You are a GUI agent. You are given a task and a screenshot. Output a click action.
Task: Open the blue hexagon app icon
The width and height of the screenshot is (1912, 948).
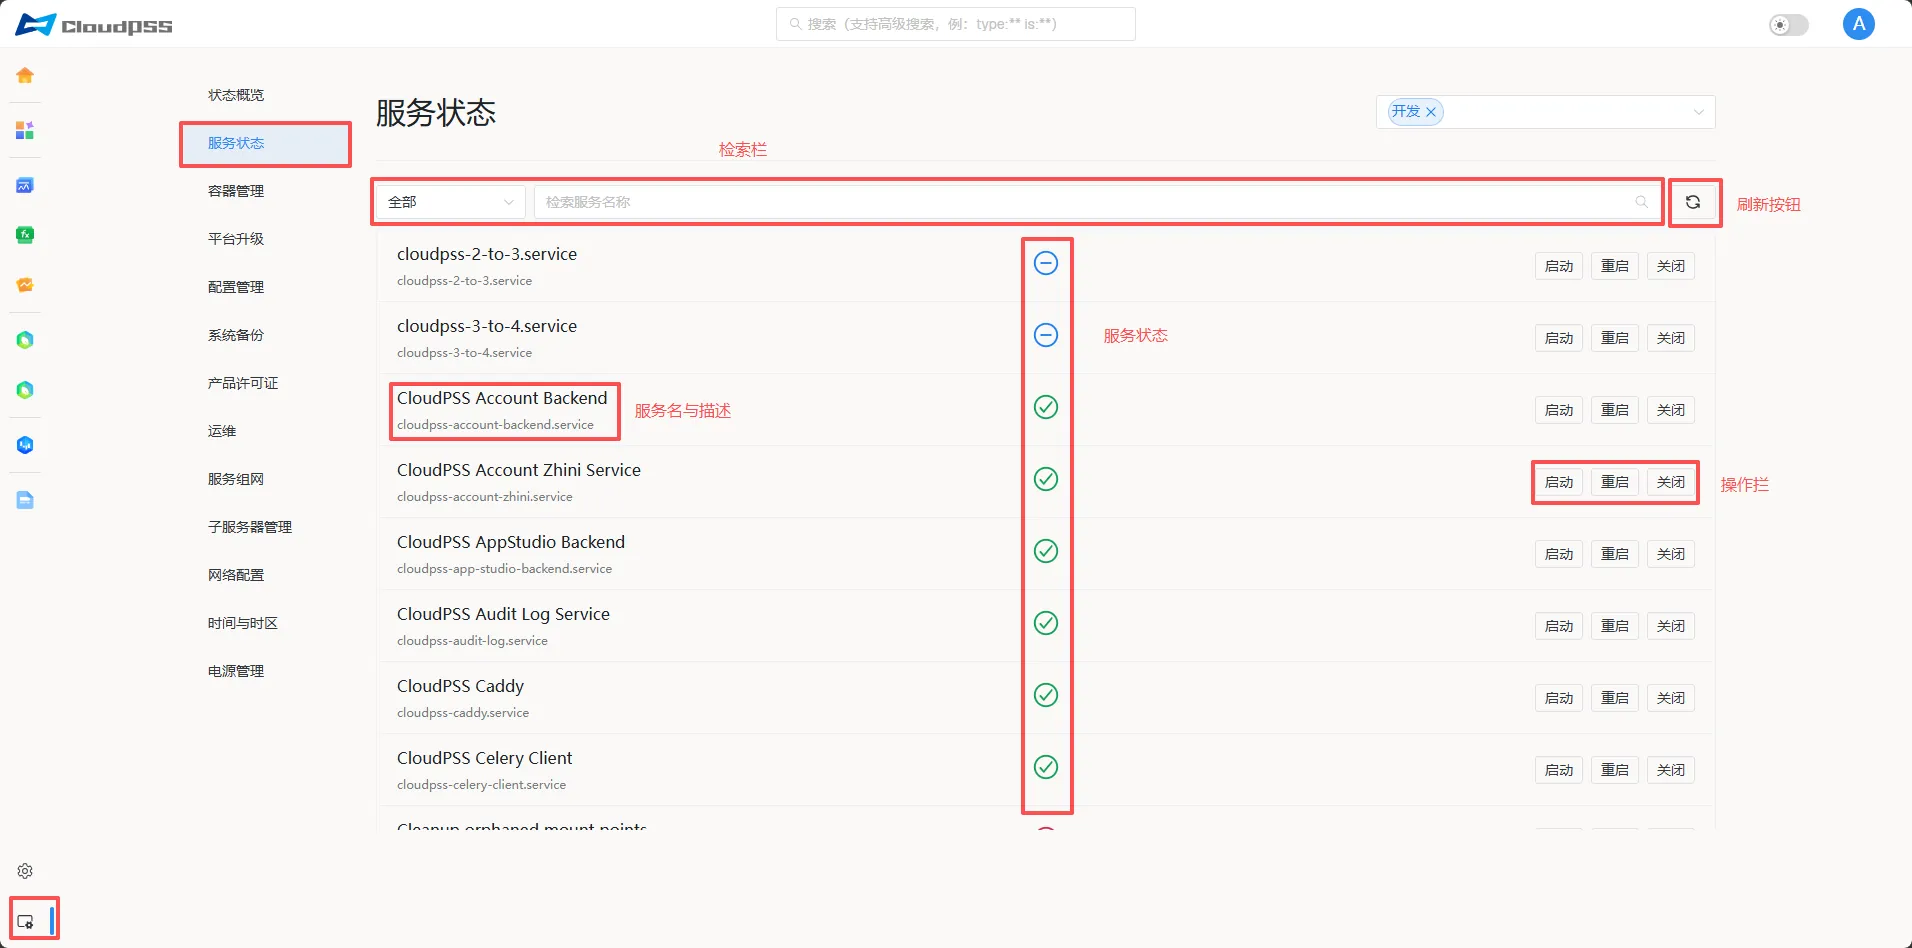(x=25, y=445)
